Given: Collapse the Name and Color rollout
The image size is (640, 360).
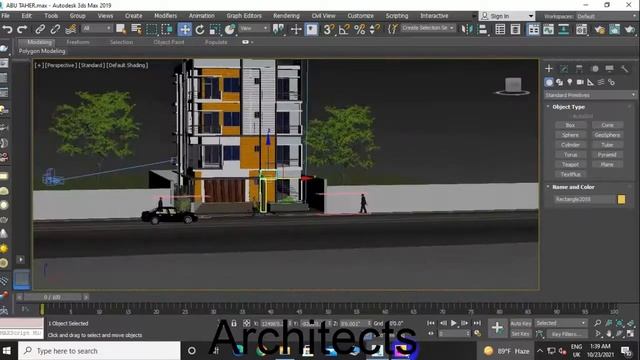Looking at the screenshot, I should (573, 187).
